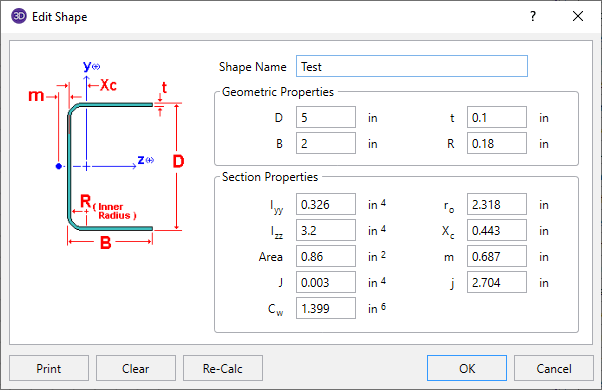
Task: Click the Geometric Properties group label
Action: coord(278,92)
